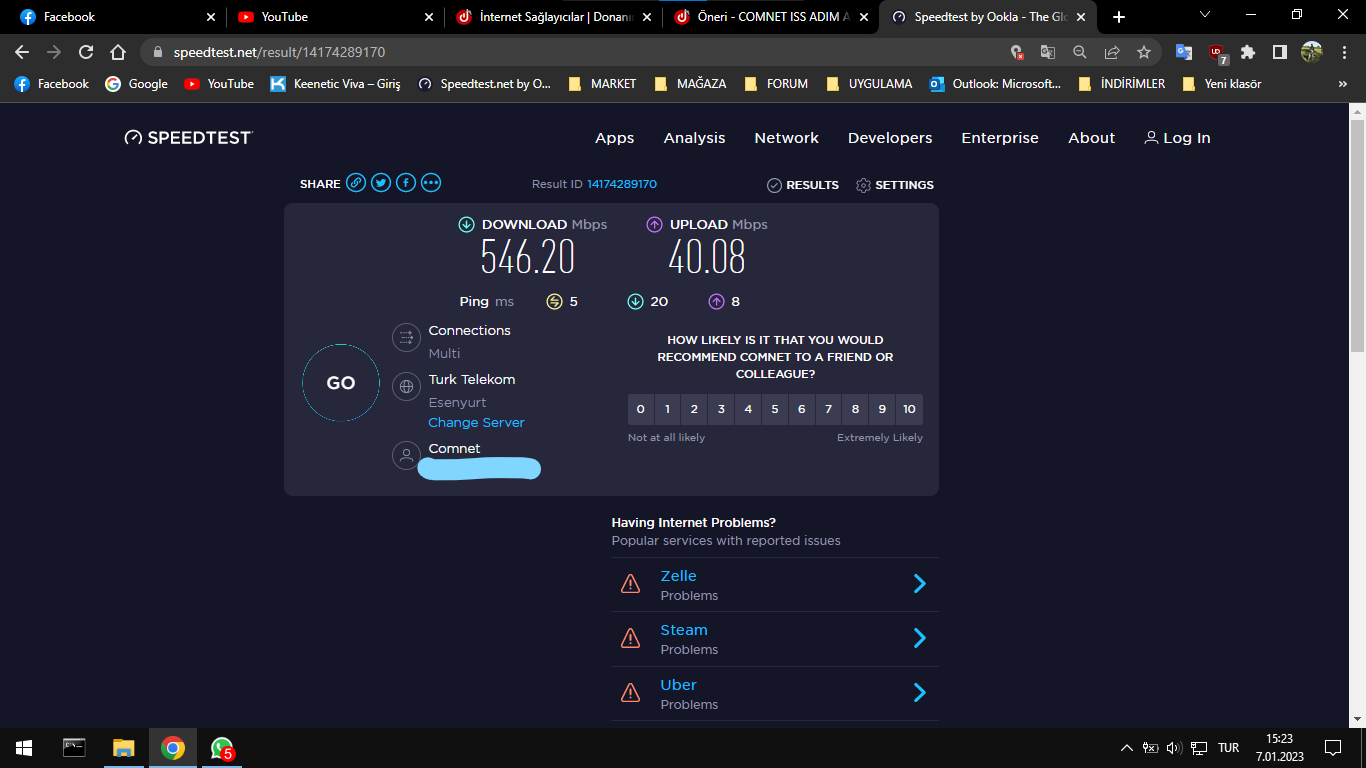Click the share page icon in address bar

(x=1112, y=52)
